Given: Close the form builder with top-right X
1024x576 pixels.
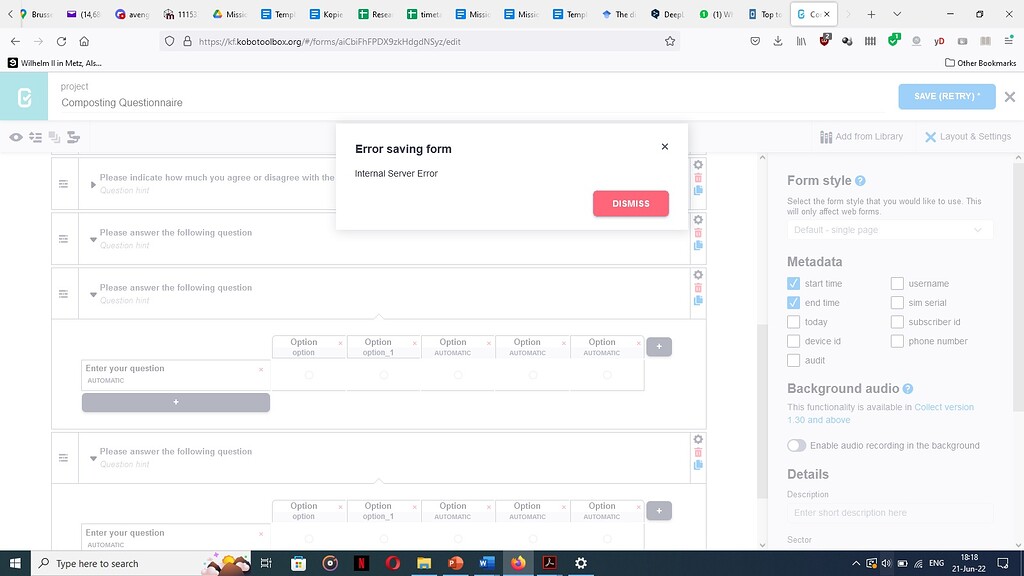Looking at the screenshot, I should (1010, 97).
